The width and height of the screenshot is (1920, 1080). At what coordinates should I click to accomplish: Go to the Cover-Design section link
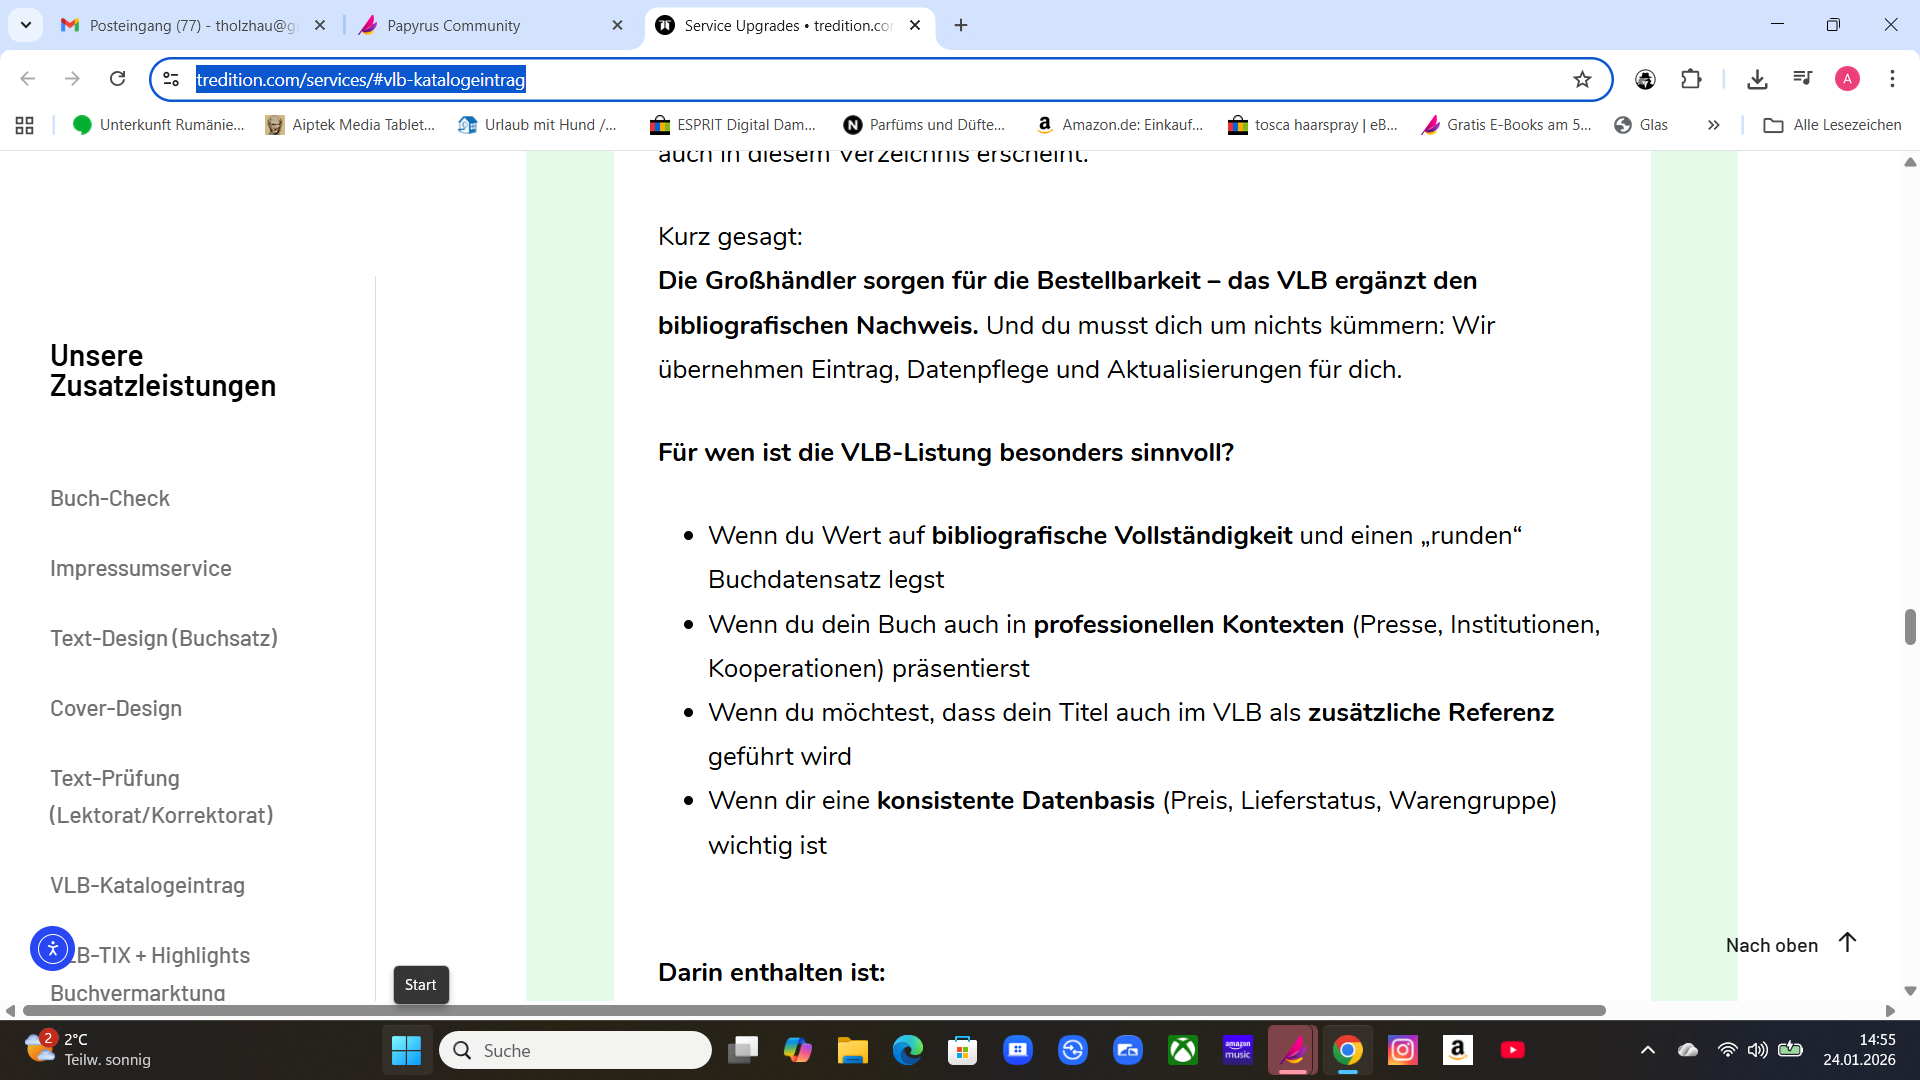tap(116, 708)
